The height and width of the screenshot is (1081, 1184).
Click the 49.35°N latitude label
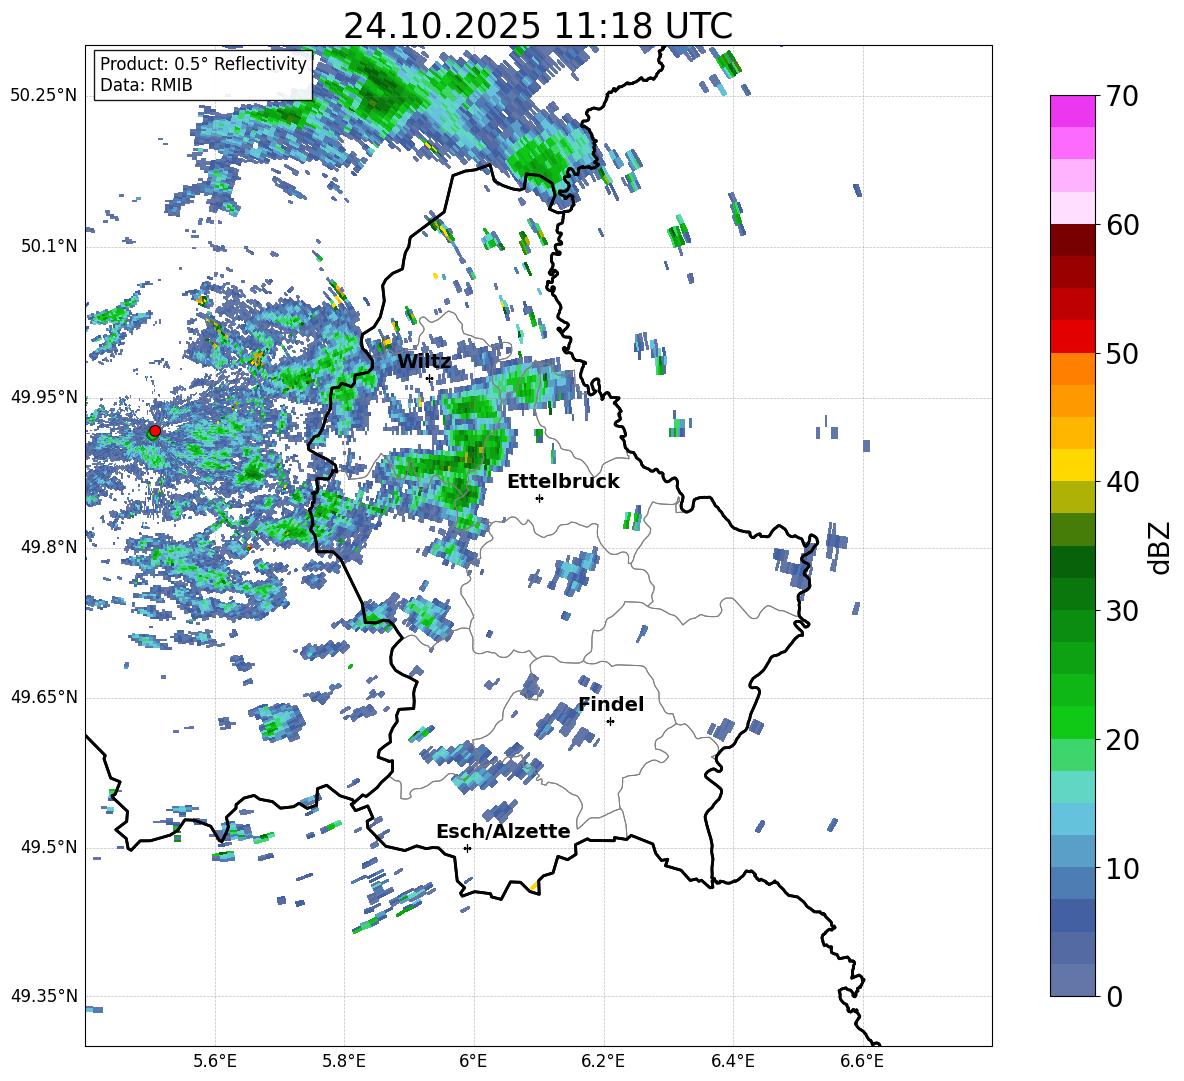(x=44, y=996)
